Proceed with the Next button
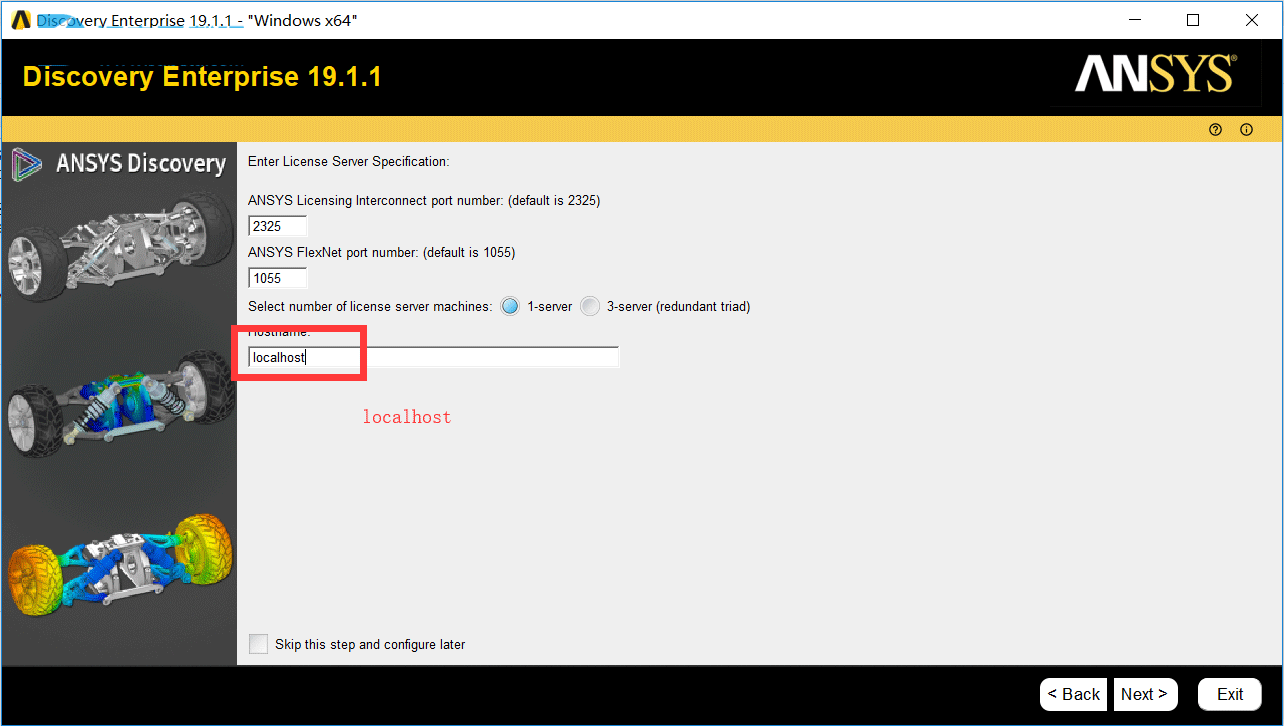The width and height of the screenshot is (1284, 726). click(x=1144, y=694)
